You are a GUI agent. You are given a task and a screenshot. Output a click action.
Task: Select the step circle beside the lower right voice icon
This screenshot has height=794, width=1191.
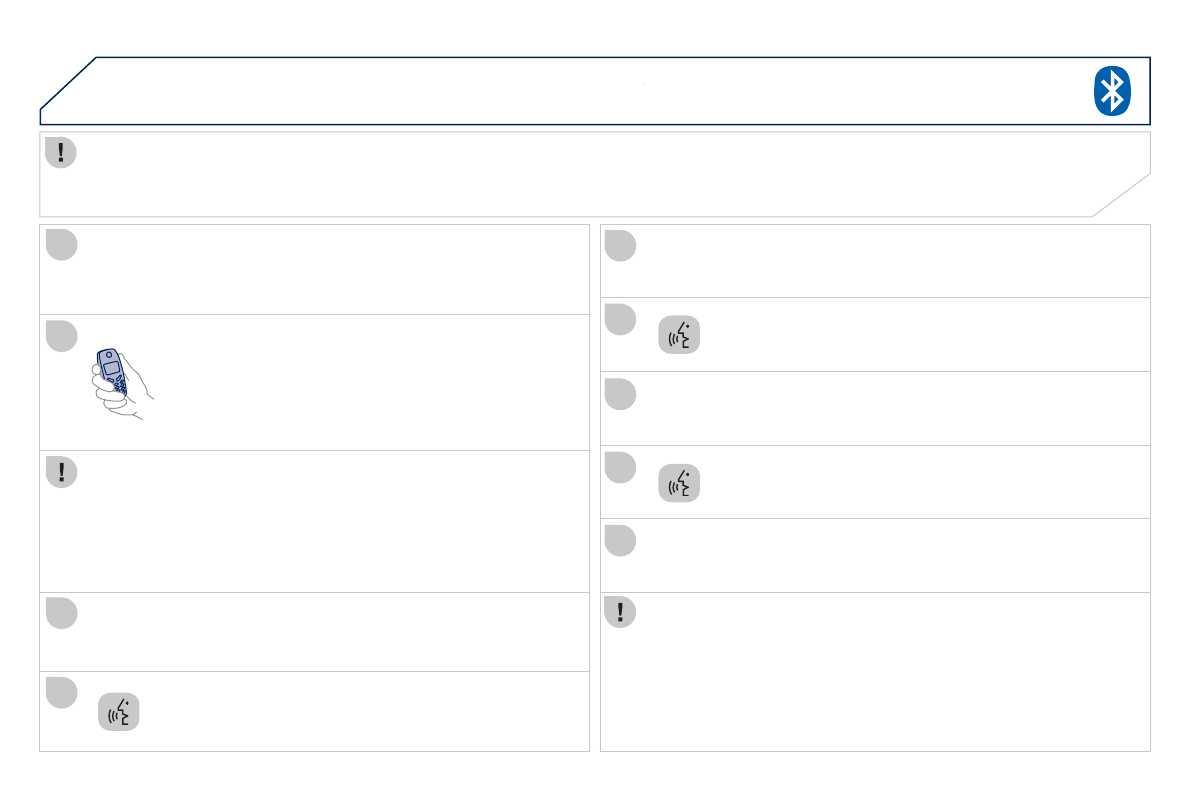(x=620, y=467)
